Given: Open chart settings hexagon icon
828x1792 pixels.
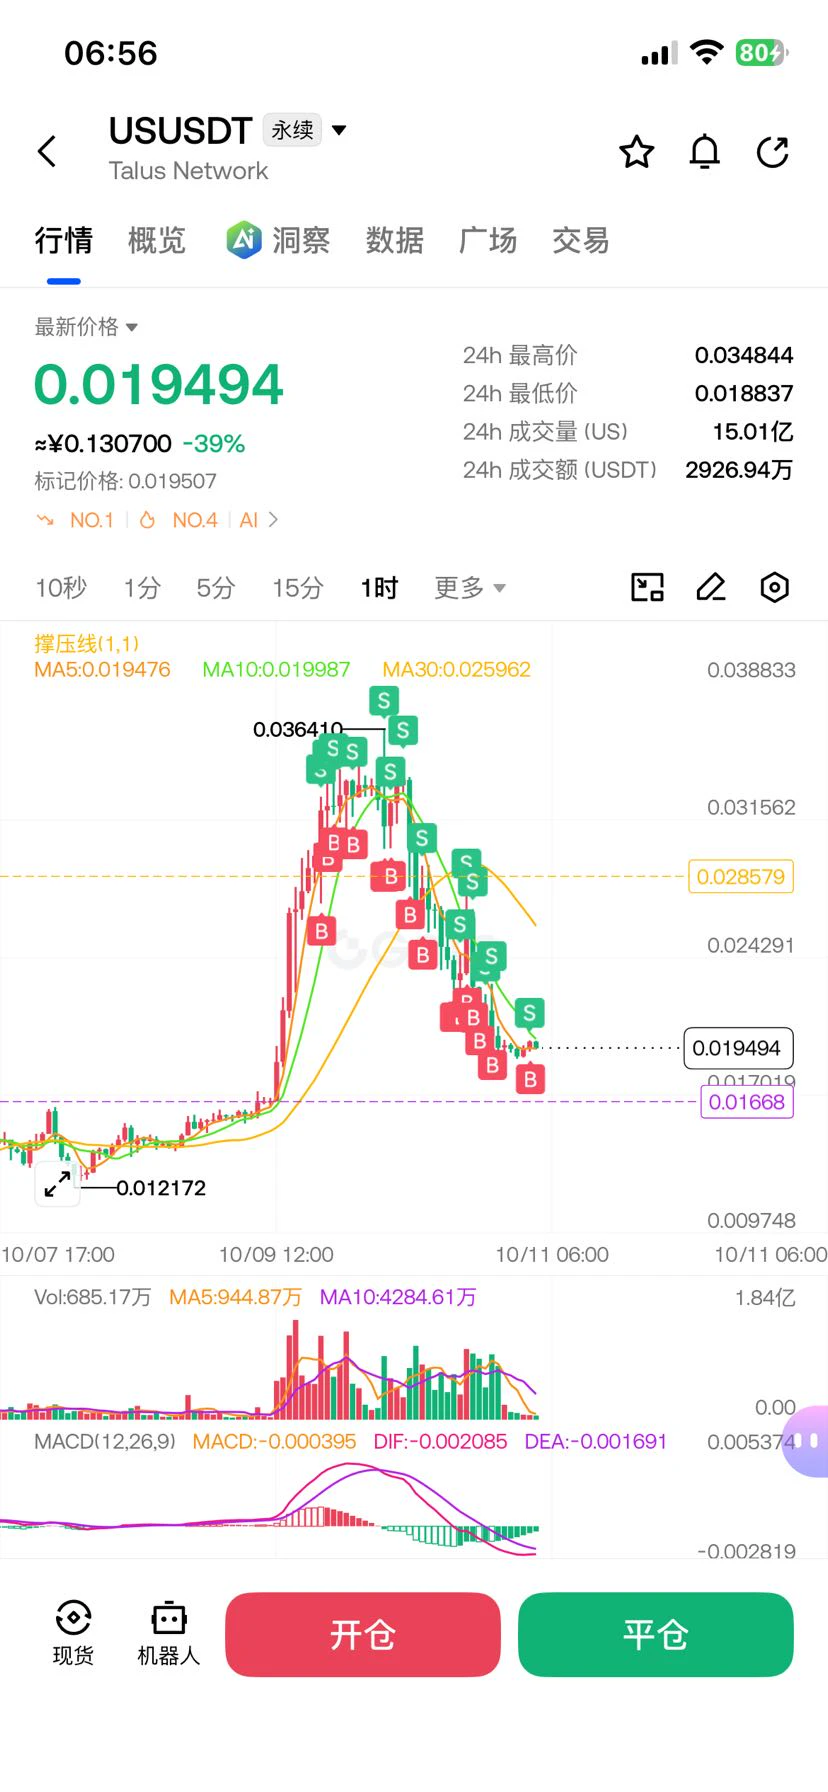Looking at the screenshot, I should click(775, 587).
